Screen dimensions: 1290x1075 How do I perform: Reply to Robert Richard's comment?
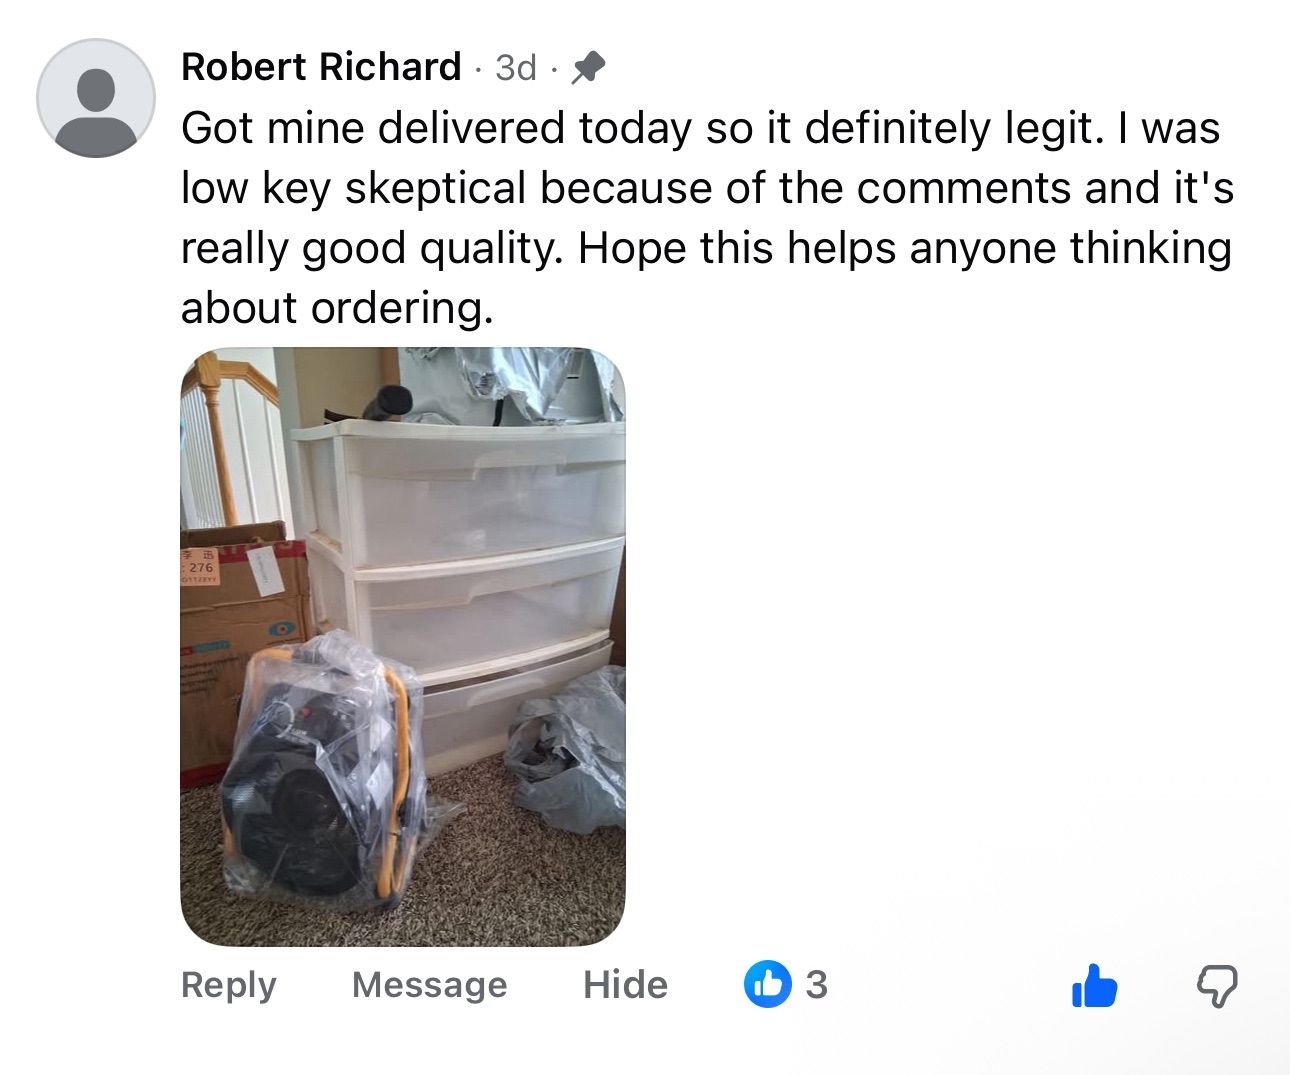(228, 985)
